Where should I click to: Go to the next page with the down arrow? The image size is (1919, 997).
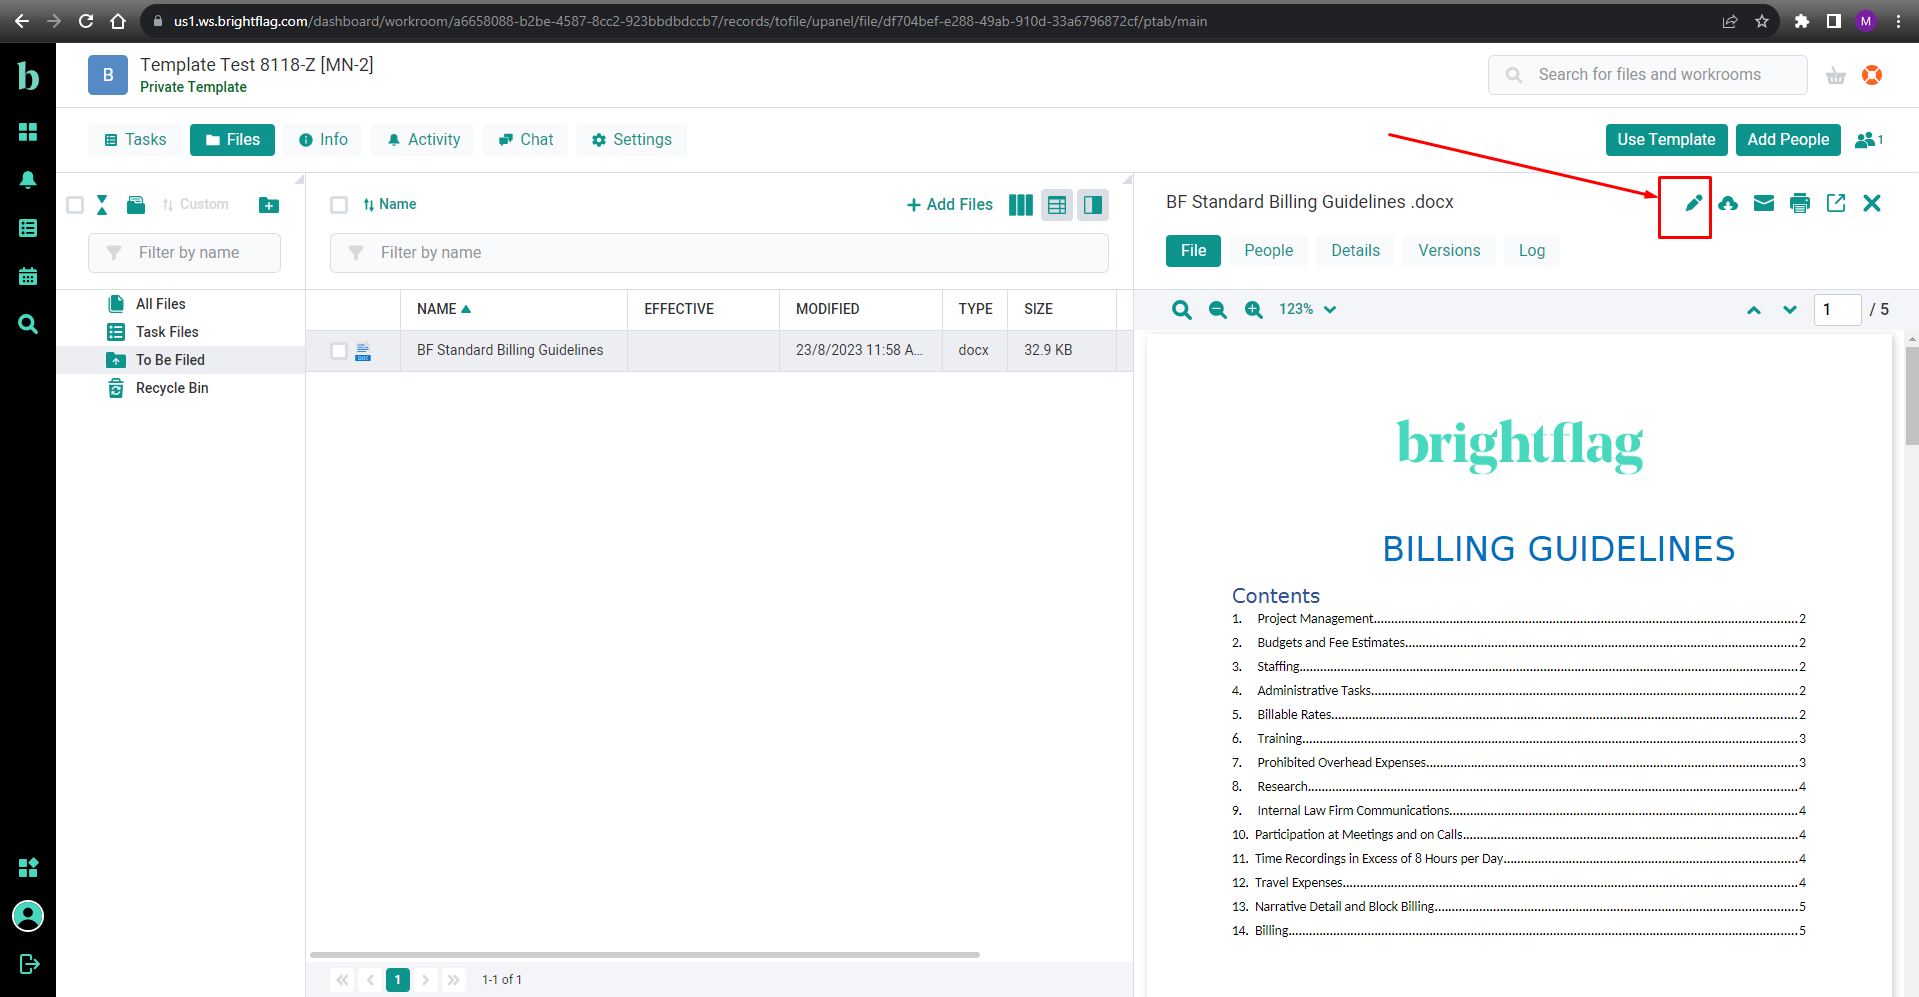1790,310
